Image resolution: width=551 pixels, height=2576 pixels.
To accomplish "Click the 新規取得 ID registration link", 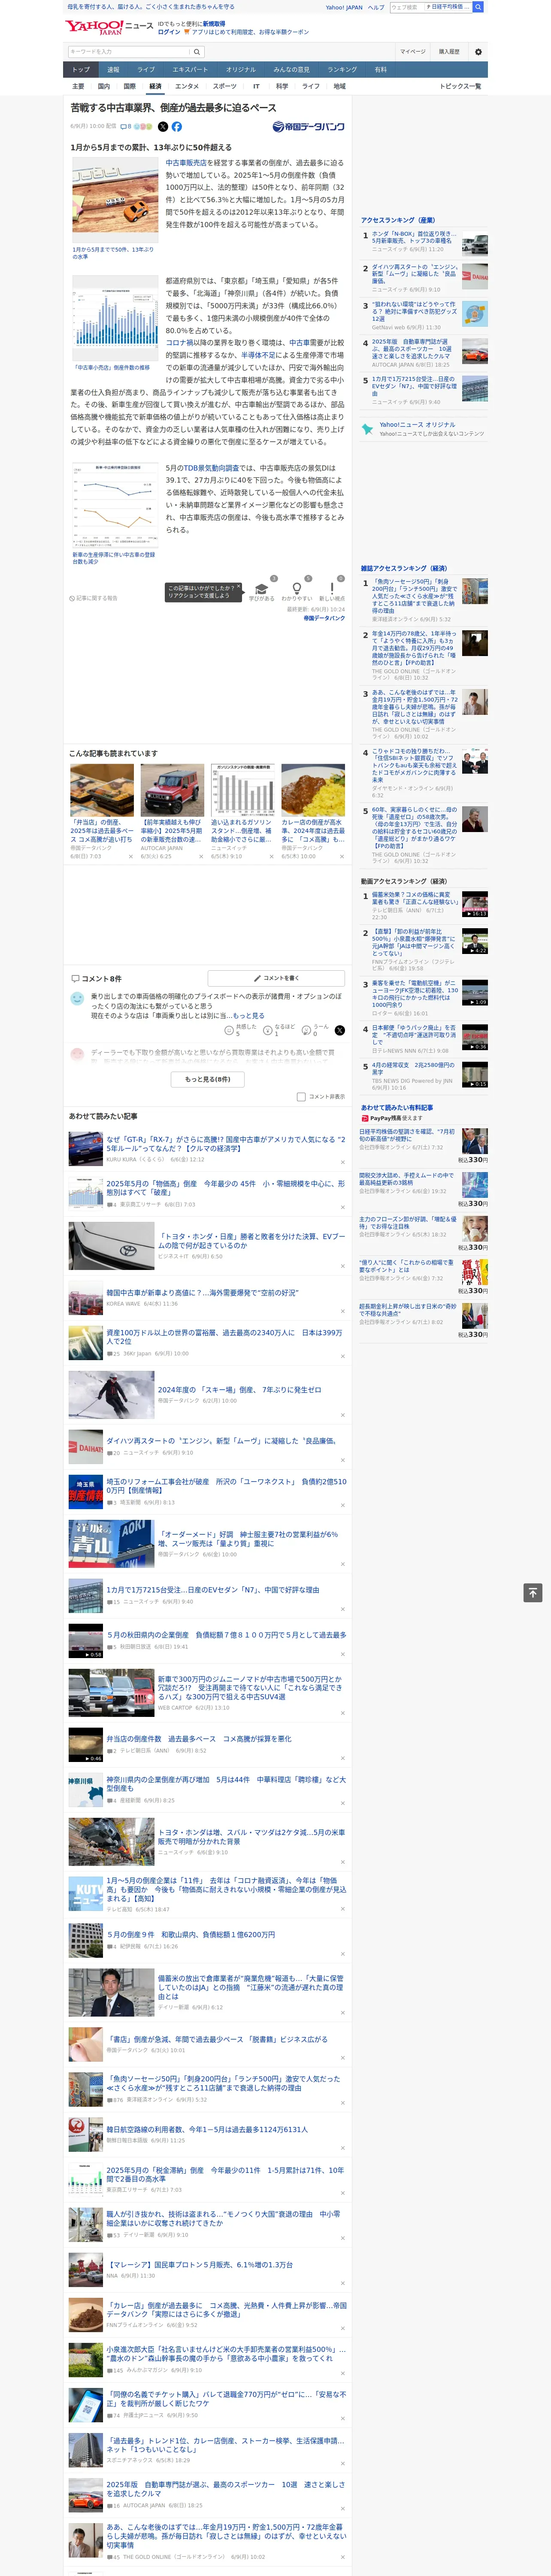I will click(x=214, y=23).
